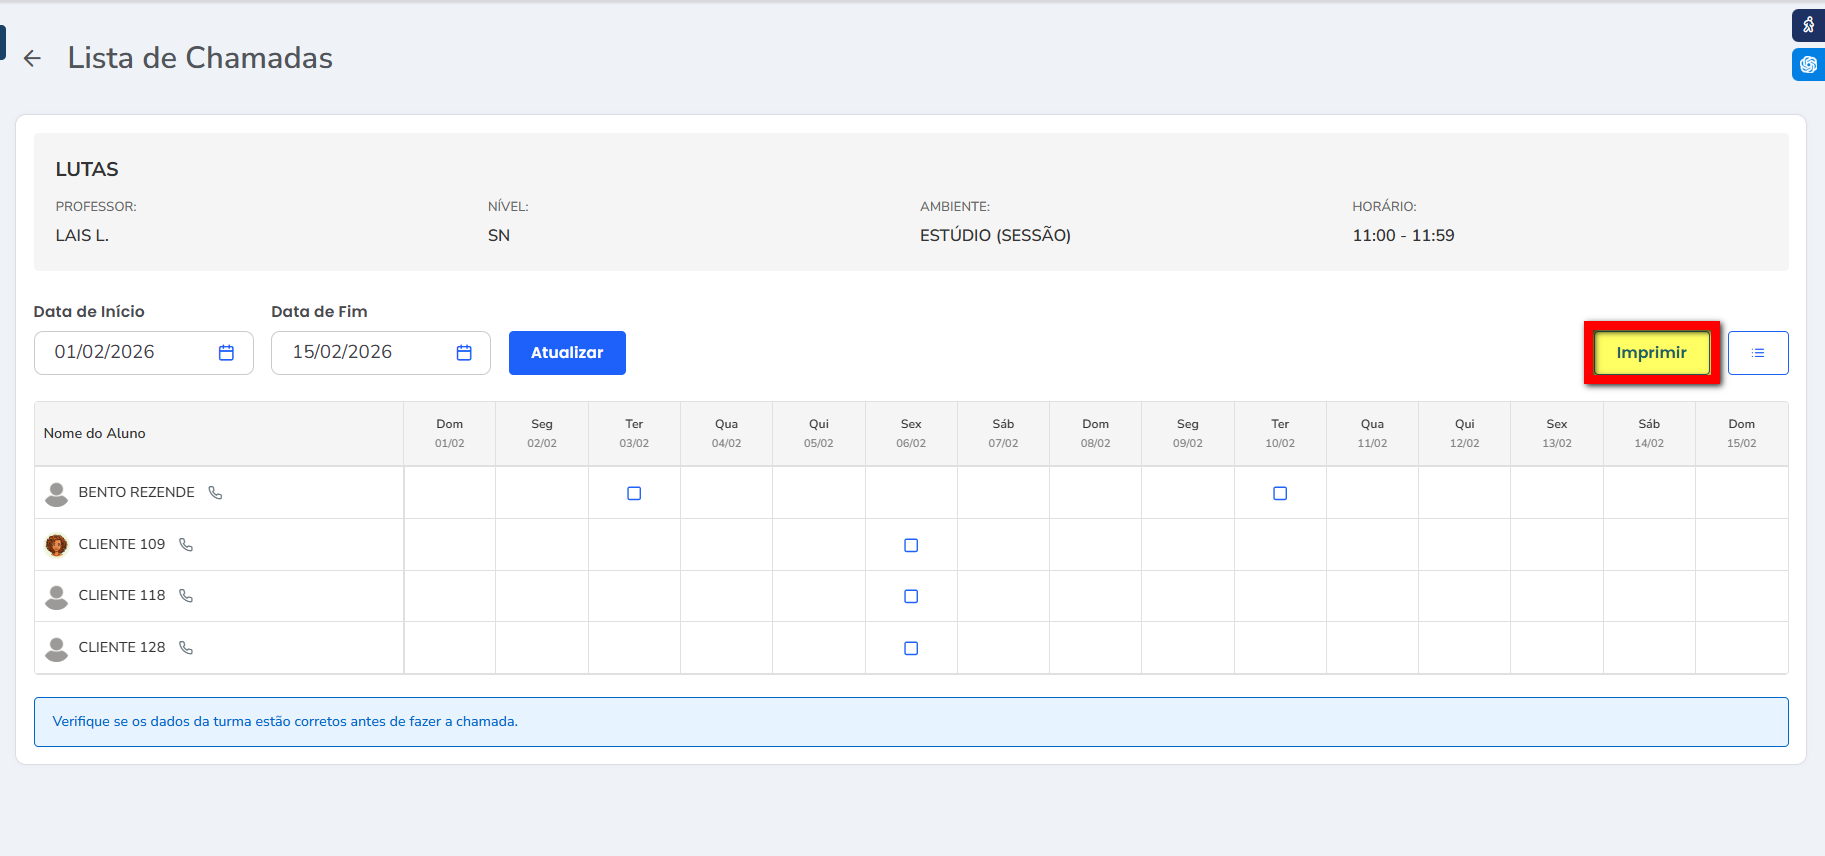This screenshot has width=1825, height=856.
Task: Click the phone icon next to CLIENTE 128
Action: click(x=186, y=648)
